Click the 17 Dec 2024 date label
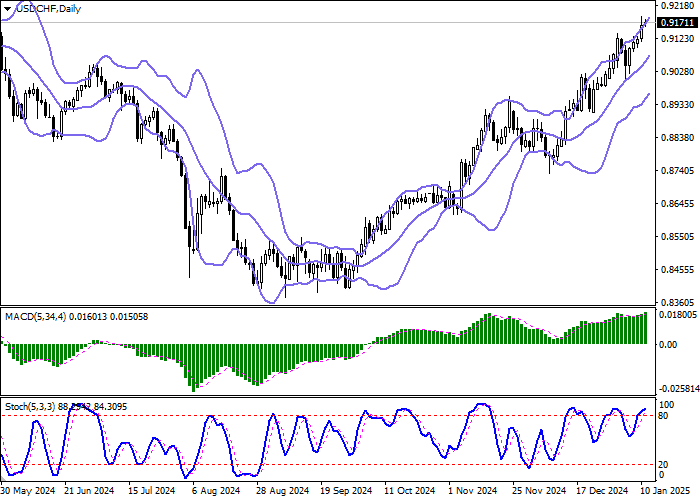 600,492
